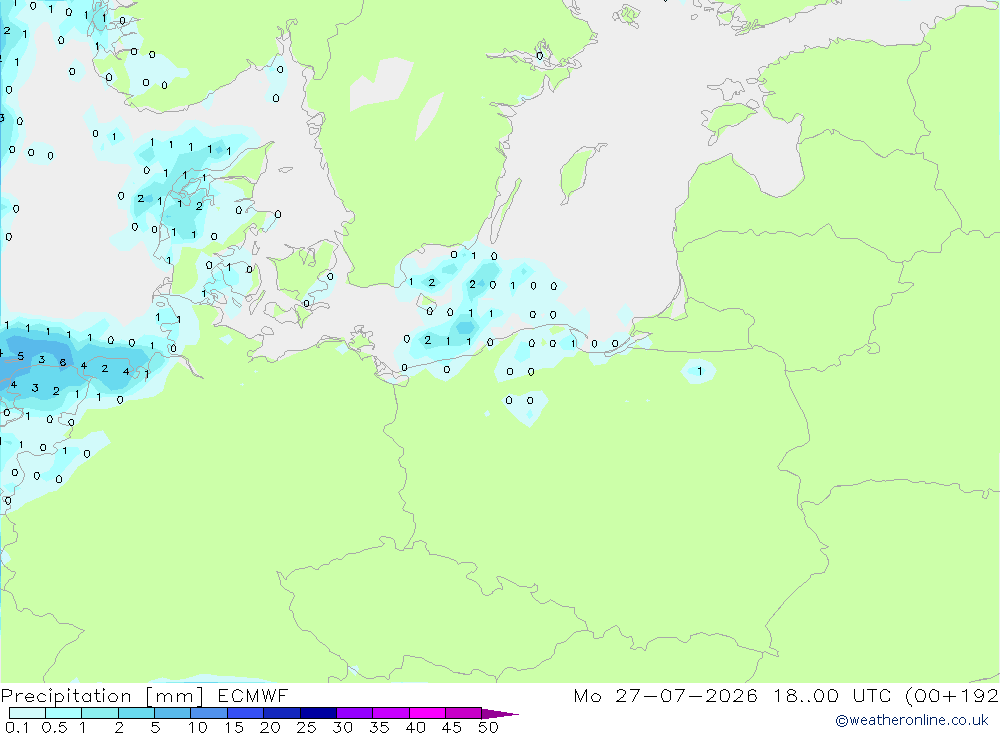Click the legend value '50'
Image resolution: width=1000 pixels, height=733 pixels.
(x=488, y=727)
